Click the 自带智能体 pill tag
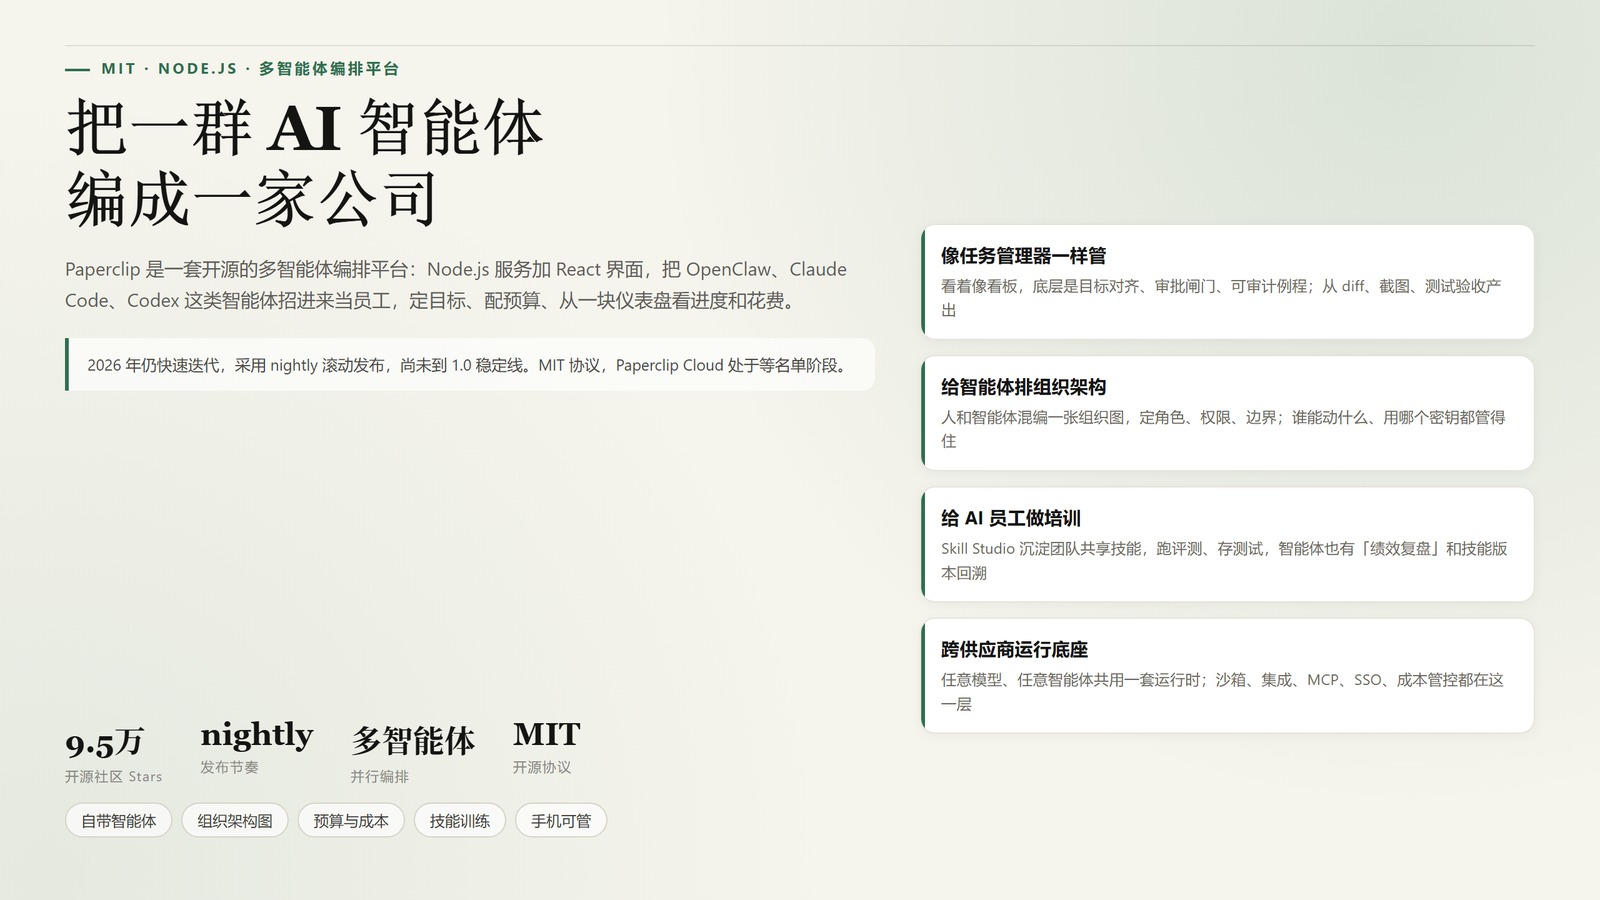This screenshot has width=1600, height=900. point(118,821)
